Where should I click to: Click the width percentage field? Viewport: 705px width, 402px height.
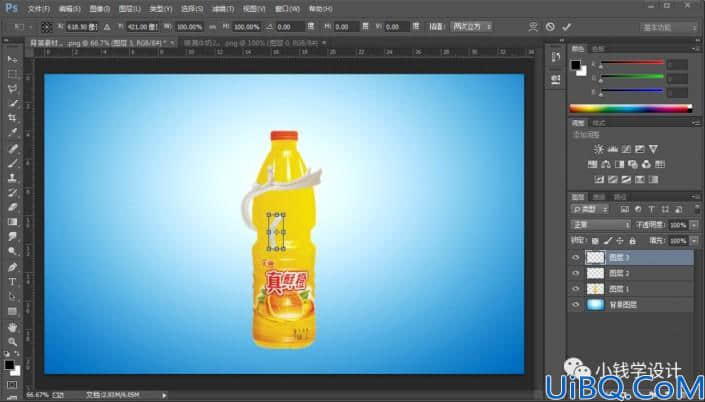(x=189, y=27)
